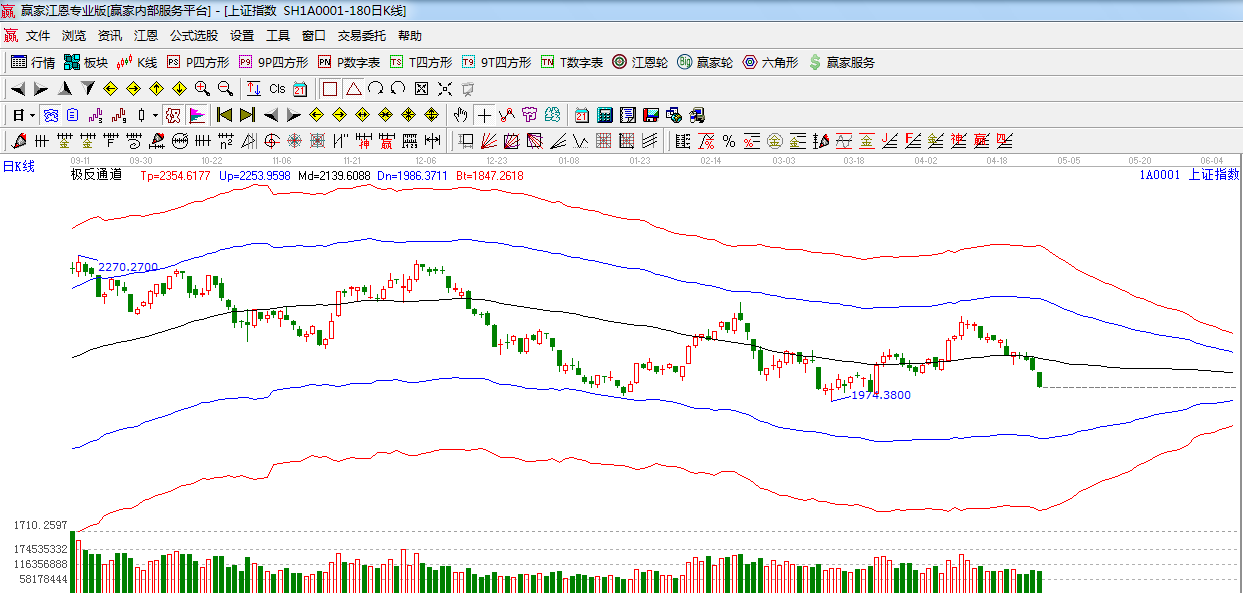Toggle the blue cloud pattern button

coord(51,114)
